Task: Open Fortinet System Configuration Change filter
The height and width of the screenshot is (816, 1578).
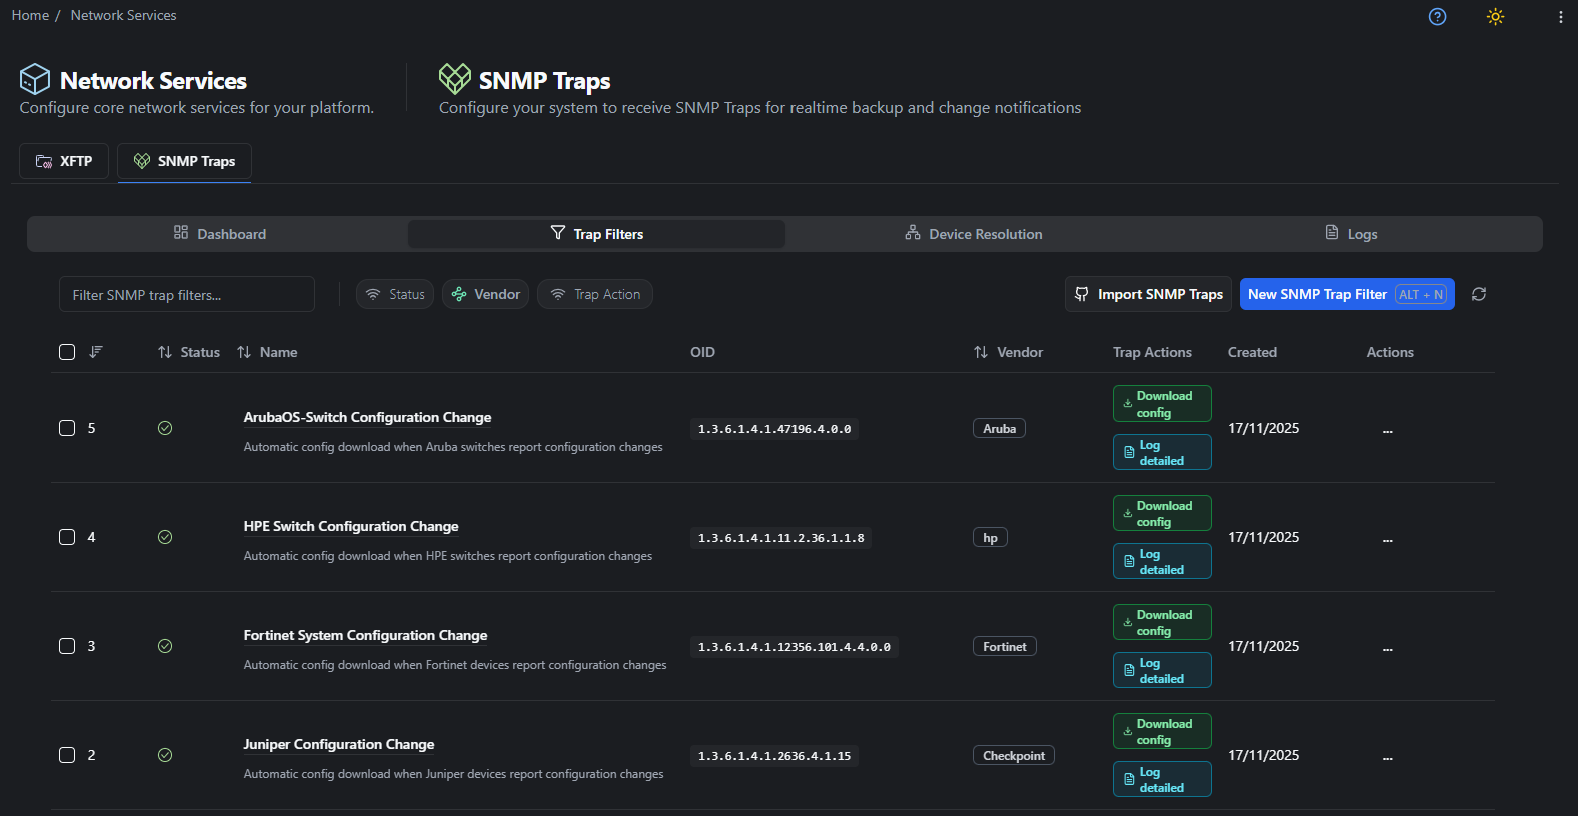Action: [x=365, y=635]
